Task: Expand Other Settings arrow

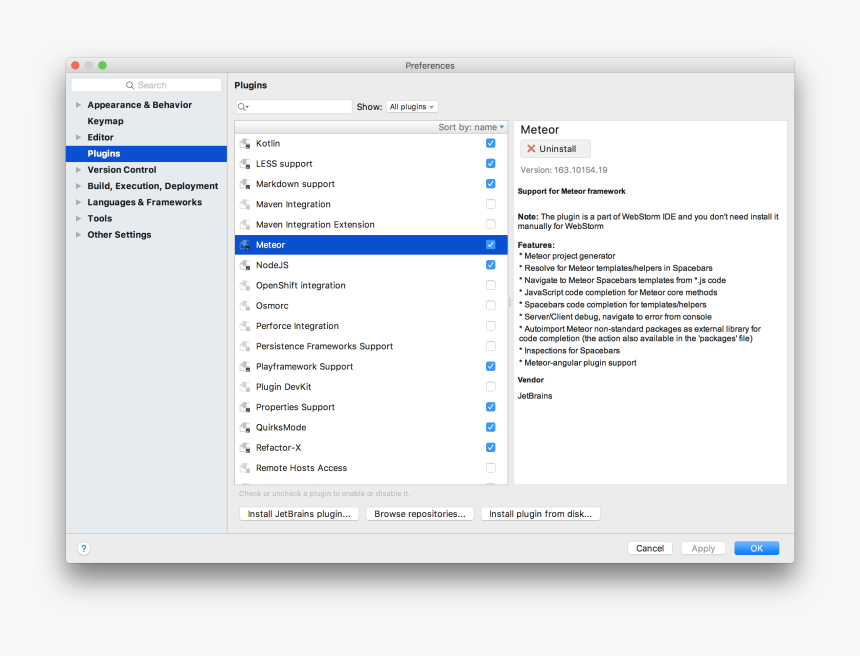Action: point(78,235)
